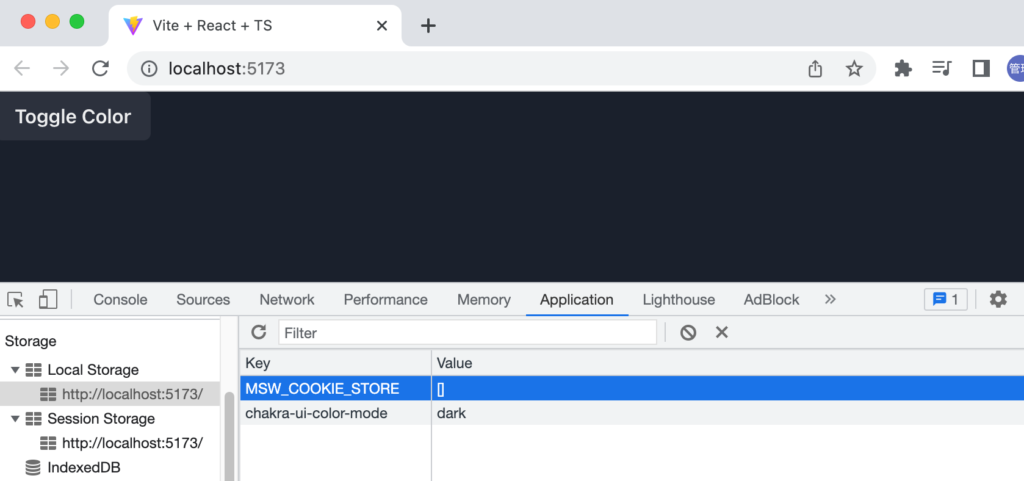
Task: Click the refresh storage icon
Action: click(259, 332)
